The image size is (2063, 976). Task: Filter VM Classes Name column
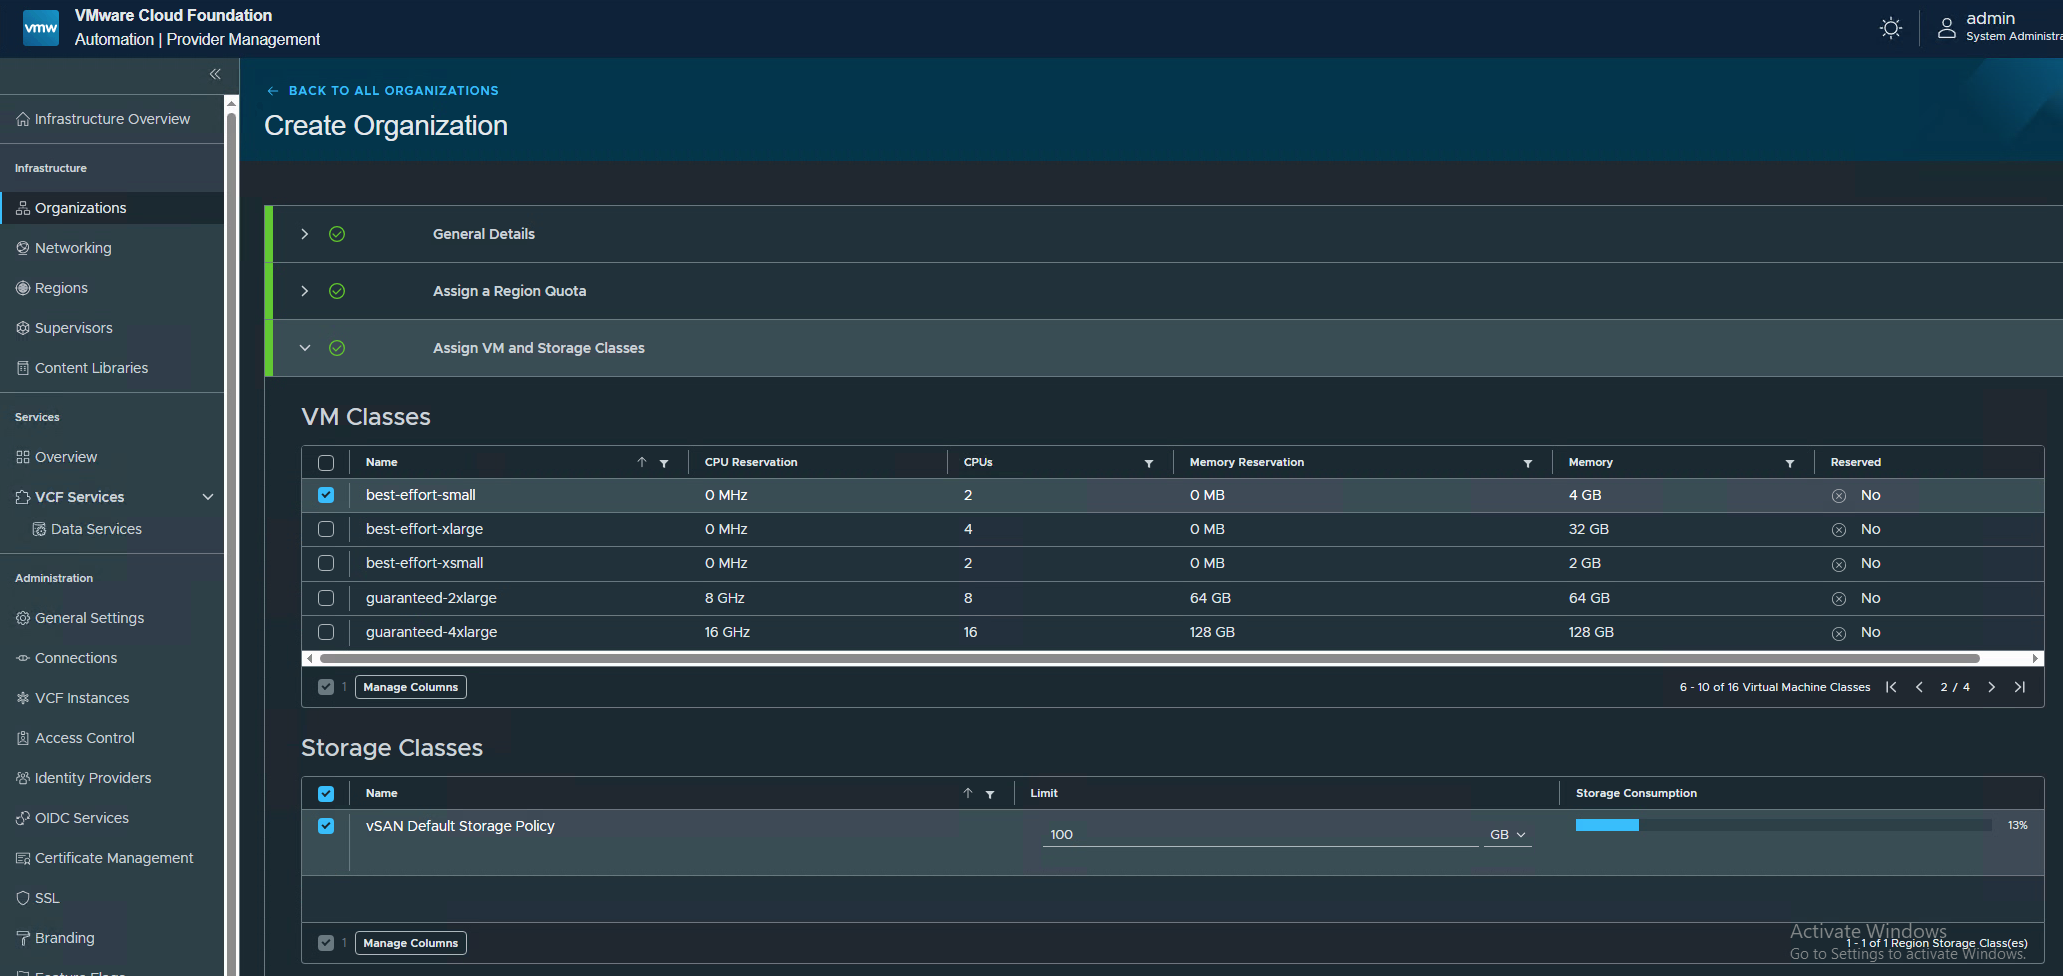664,463
